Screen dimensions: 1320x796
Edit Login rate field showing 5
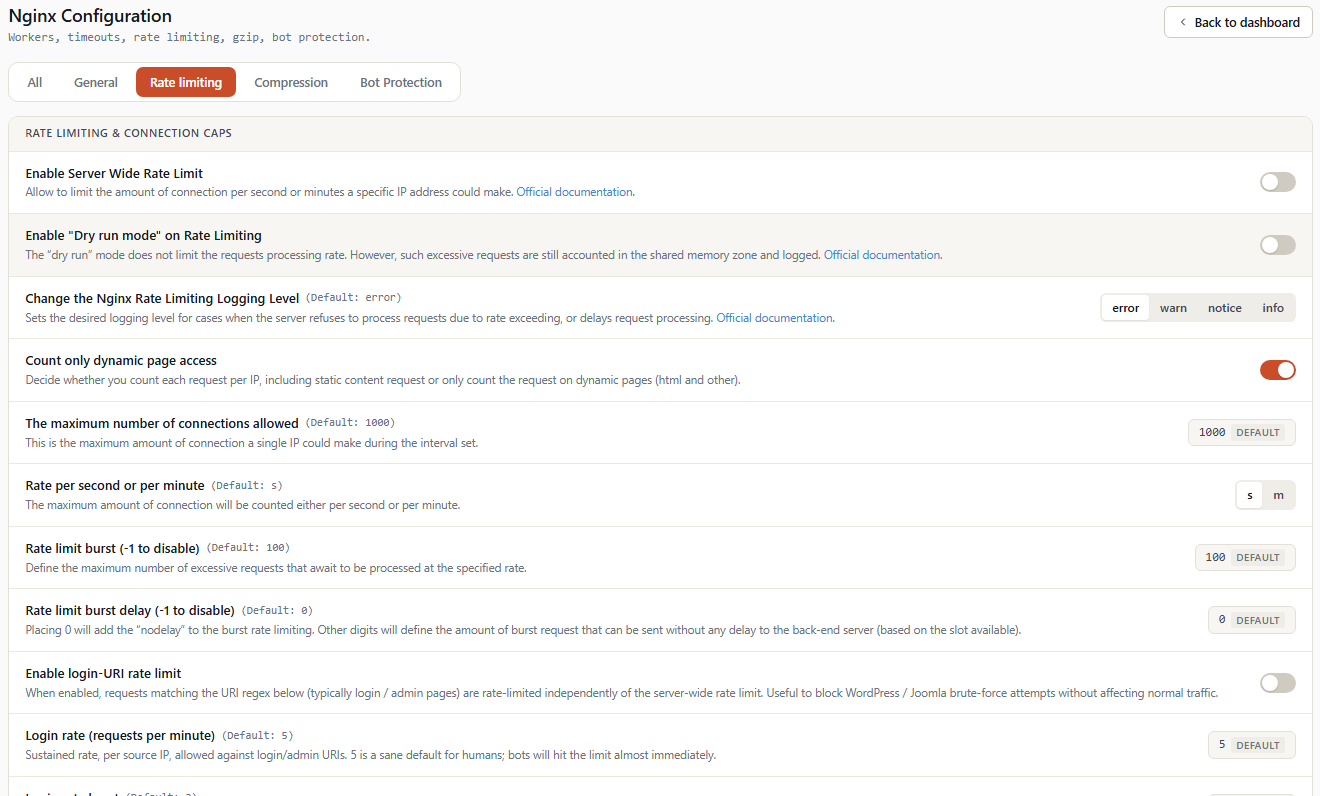click(1252, 745)
